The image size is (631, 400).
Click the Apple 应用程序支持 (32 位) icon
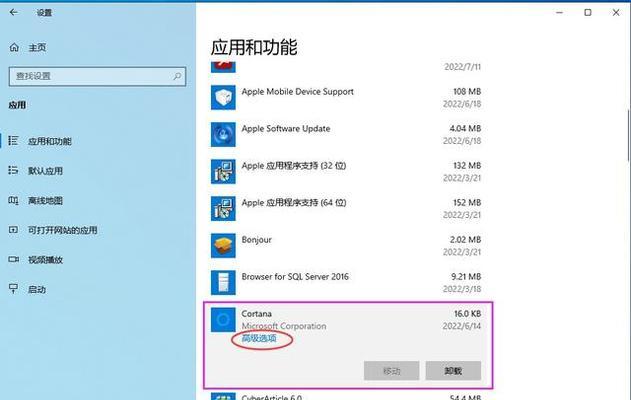pyautogui.click(x=223, y=171)
